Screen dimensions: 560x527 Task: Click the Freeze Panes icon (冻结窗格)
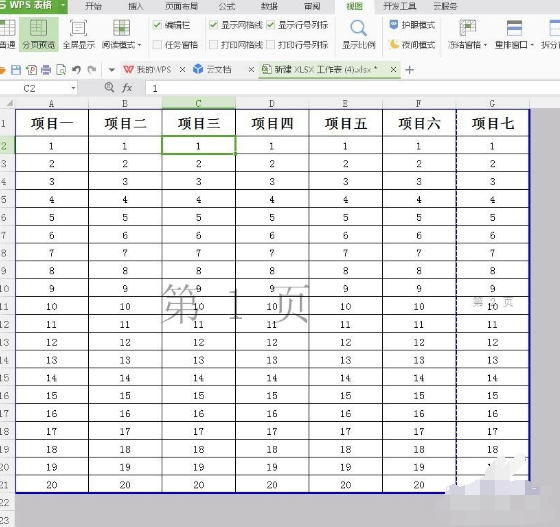pos(468,28)
